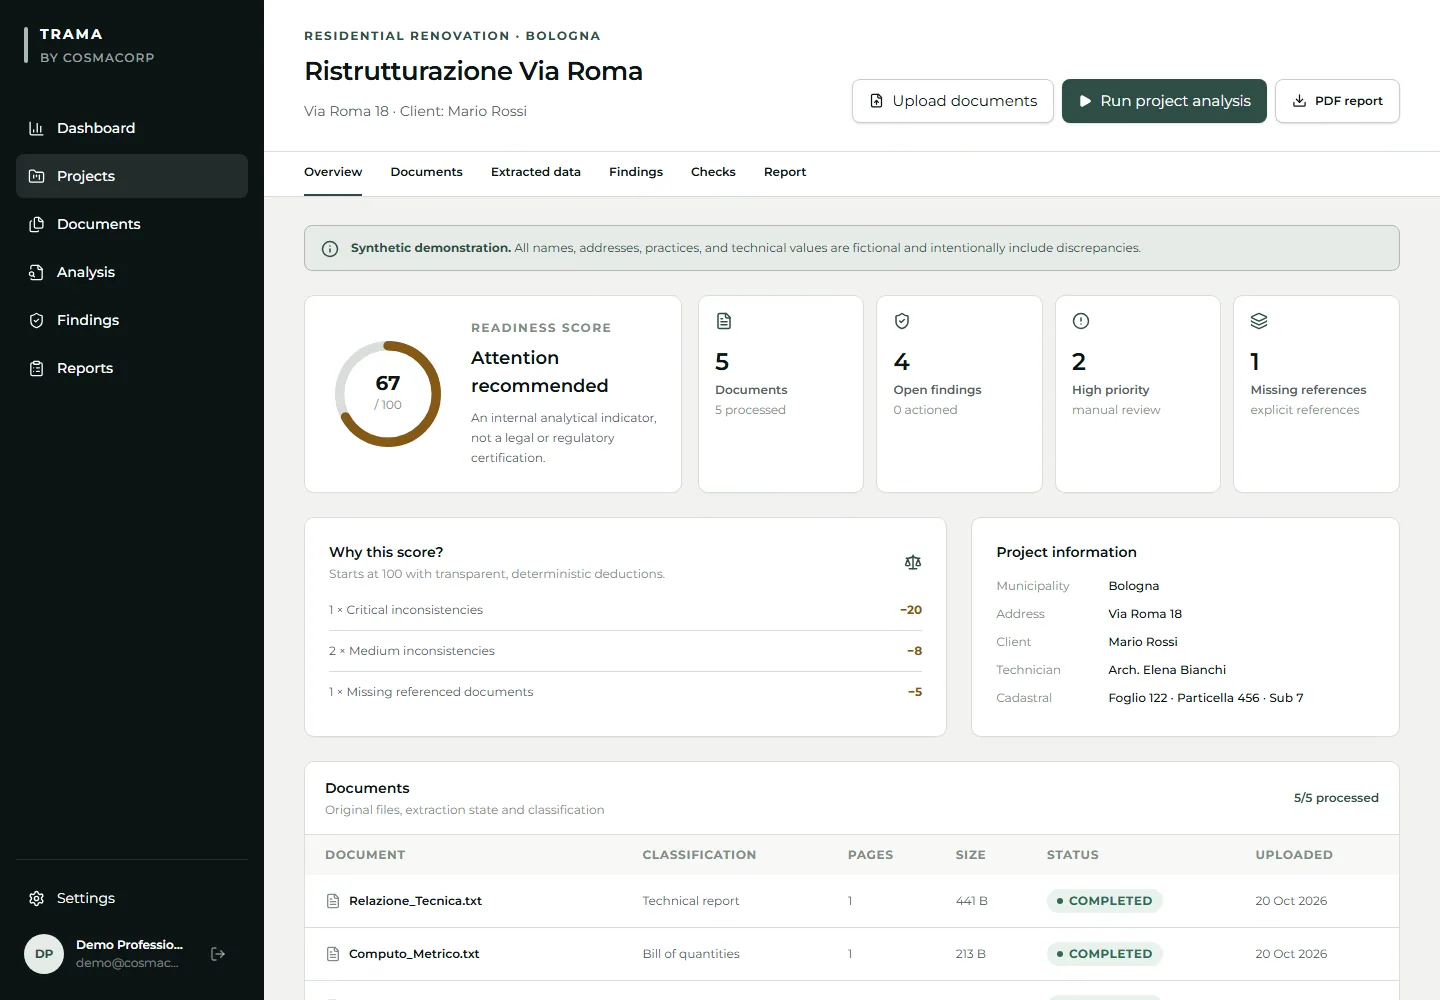Click the alert icon on High priority card
1440x1000 pixels.
[x=1081, y=321]
